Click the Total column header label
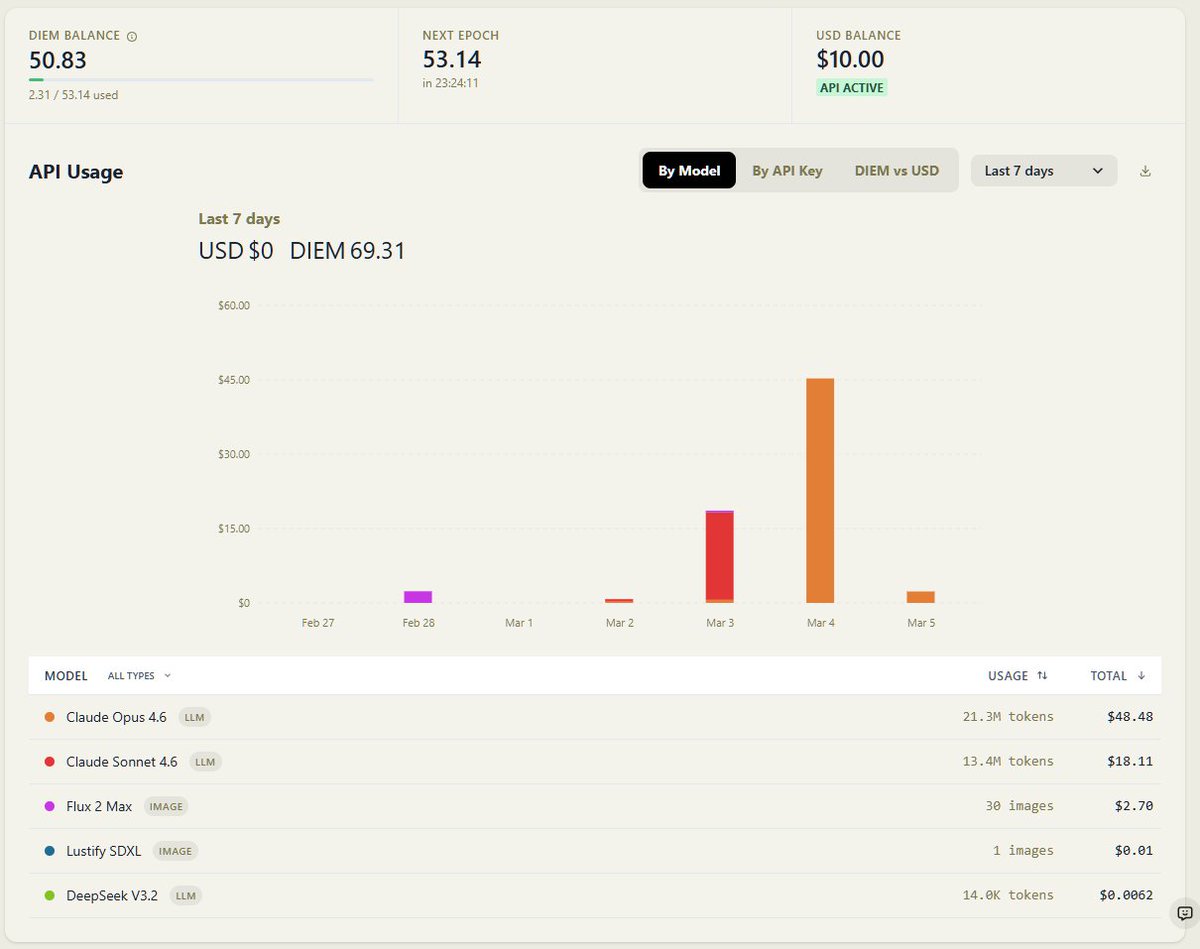This screenshot has width=1200, height=949. [x=1109, y=676]
